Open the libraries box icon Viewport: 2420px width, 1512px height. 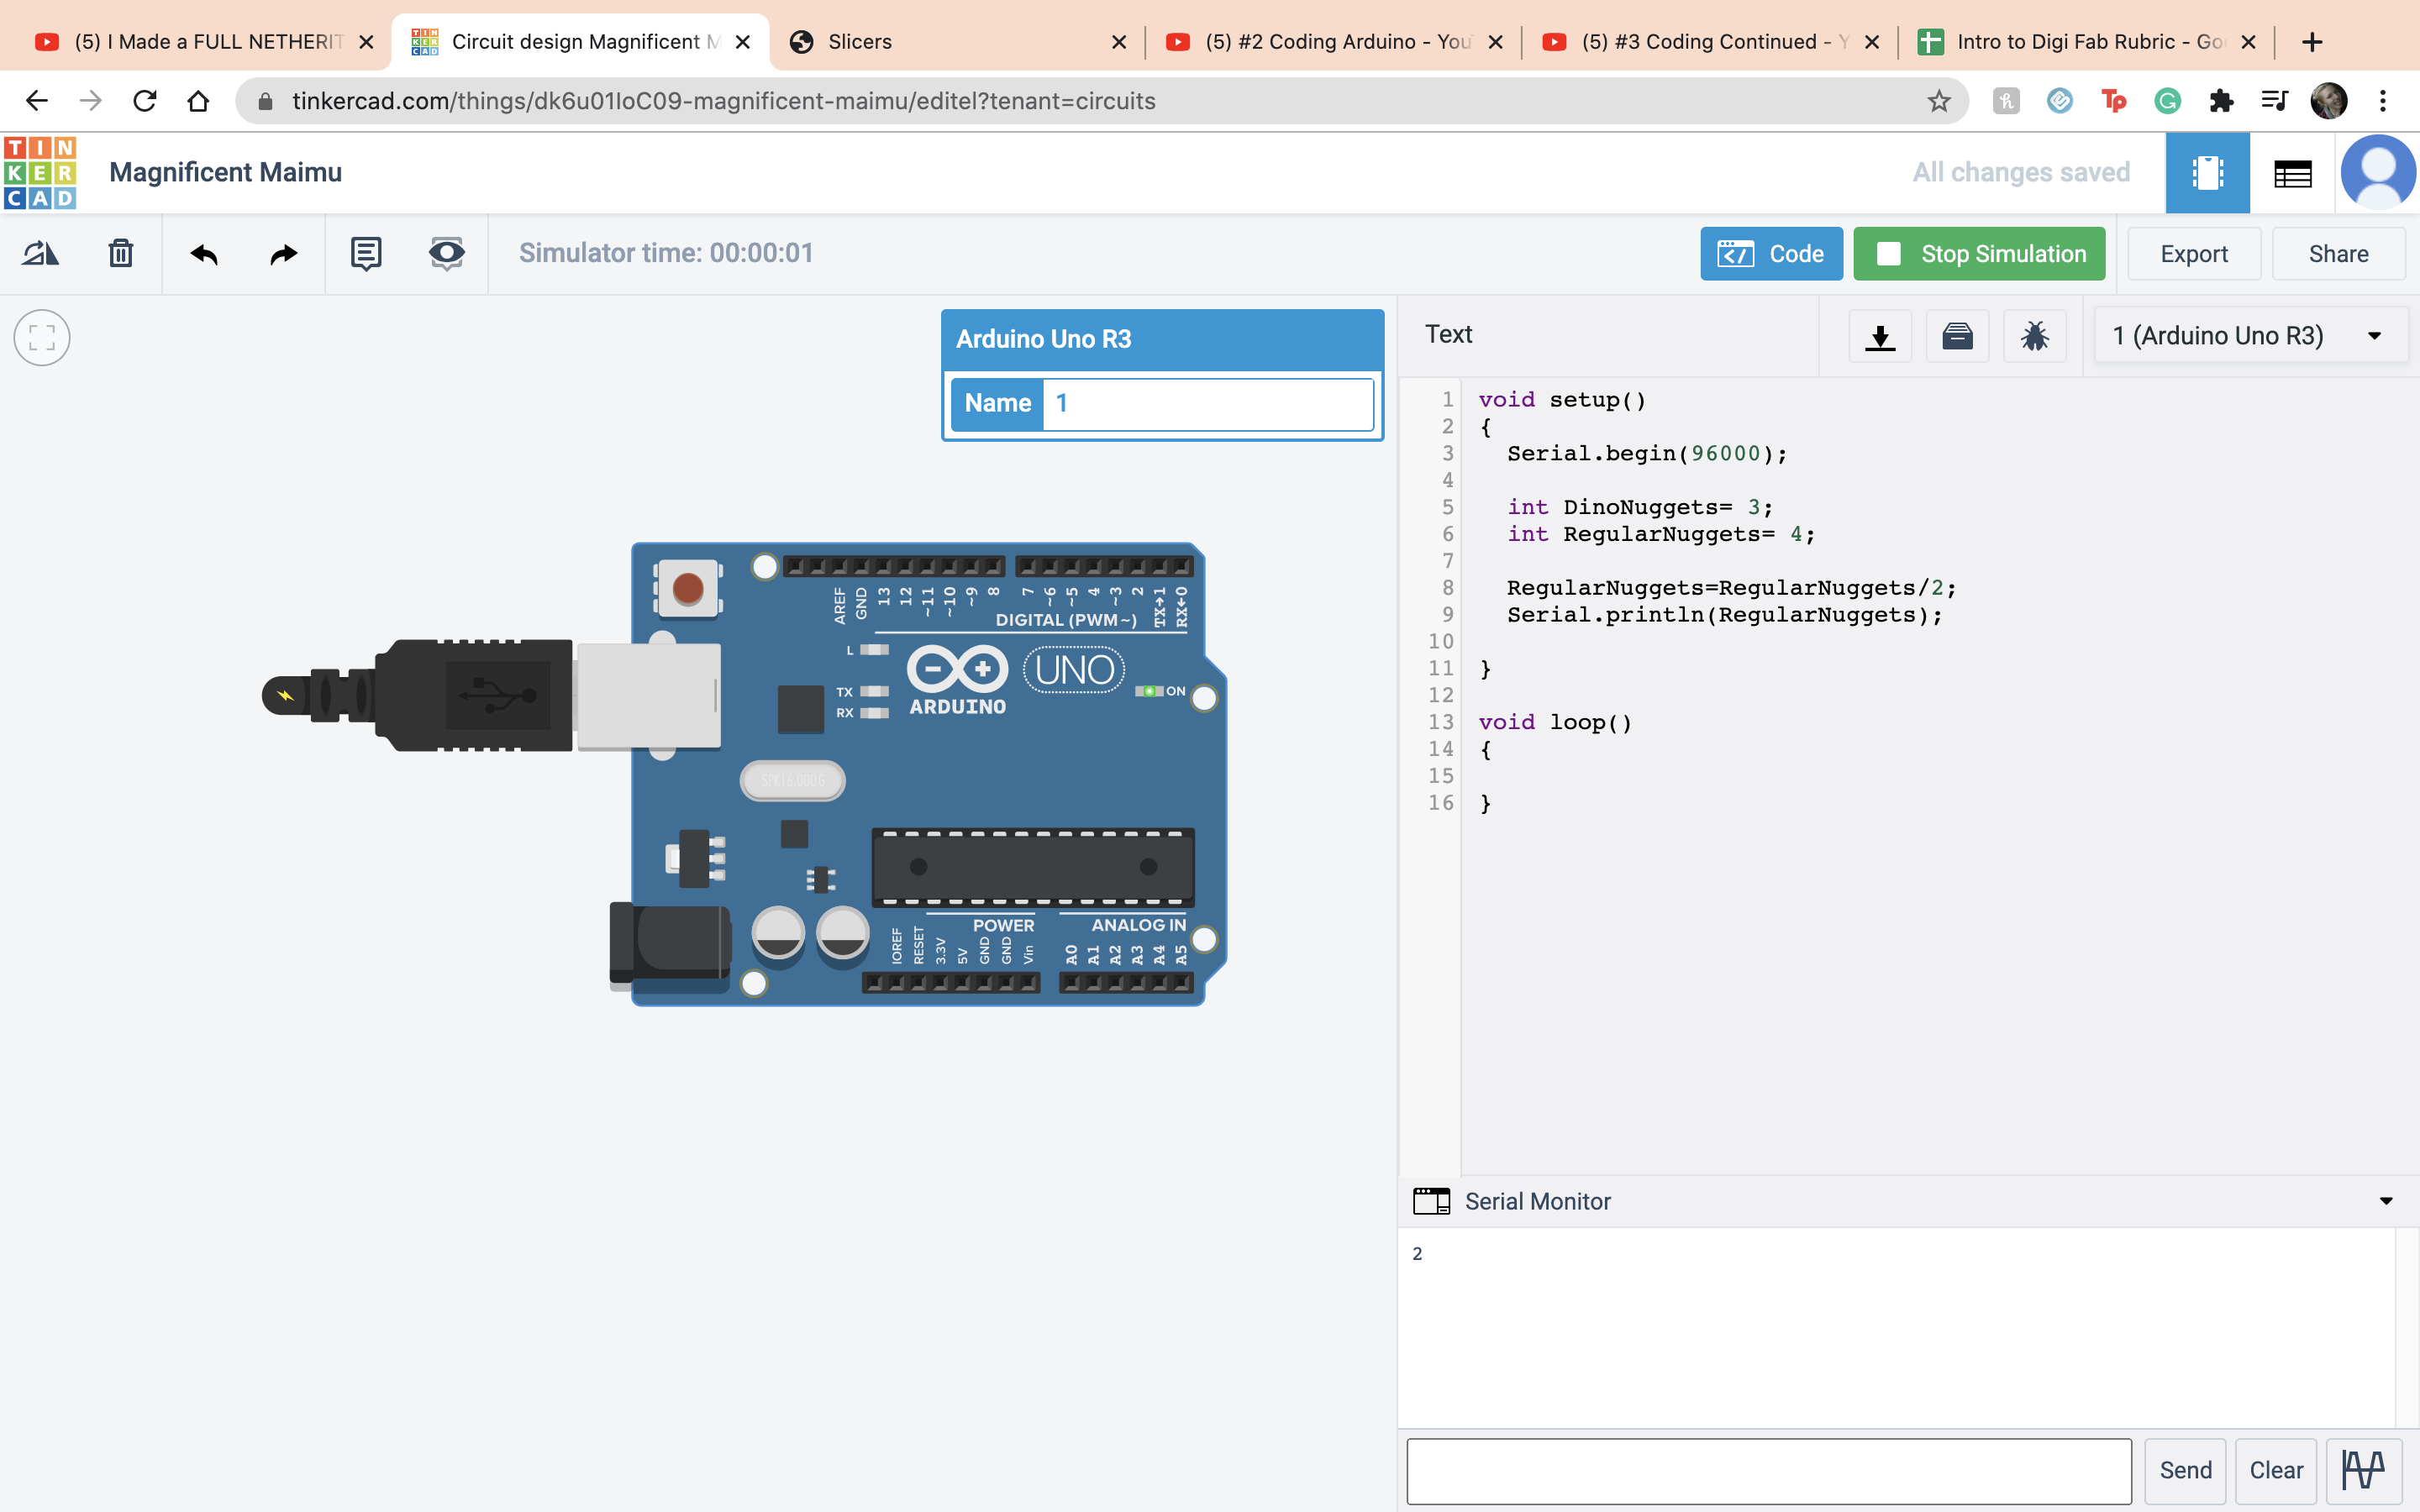pos(1957,336)
